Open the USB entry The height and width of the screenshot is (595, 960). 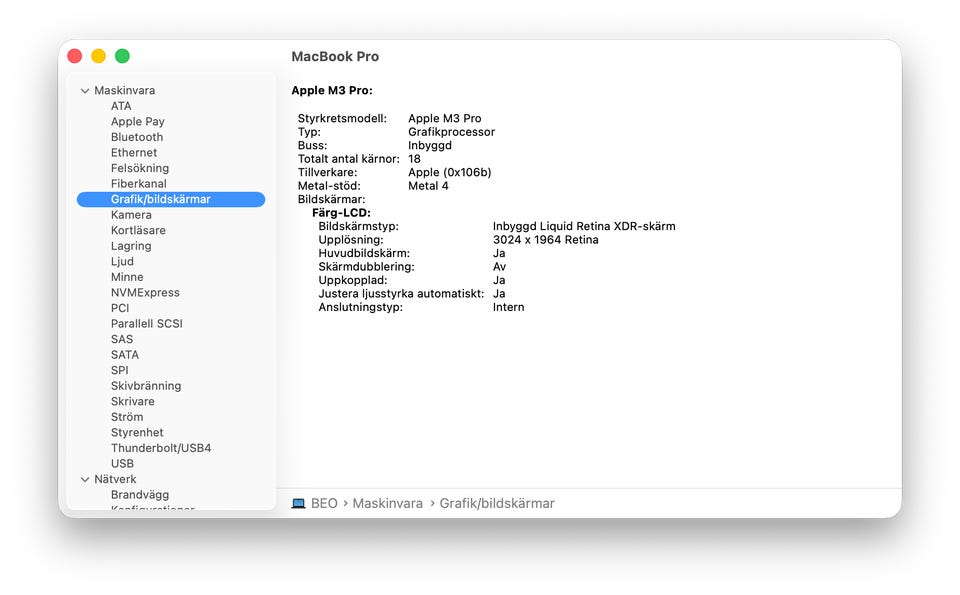[122, 463]
